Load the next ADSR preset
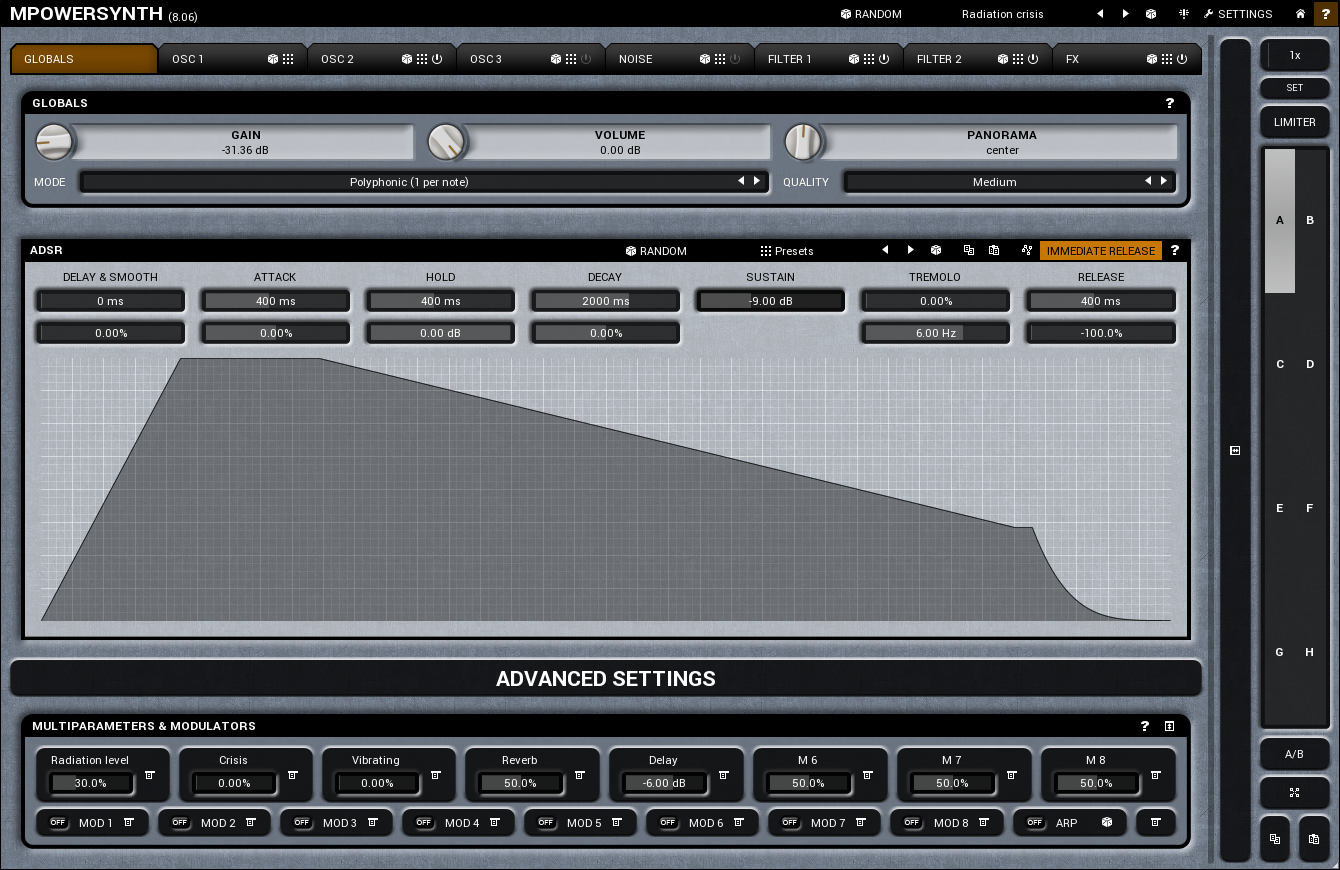Viewport: 1340px width, 870px height. (x=910, y=250)
